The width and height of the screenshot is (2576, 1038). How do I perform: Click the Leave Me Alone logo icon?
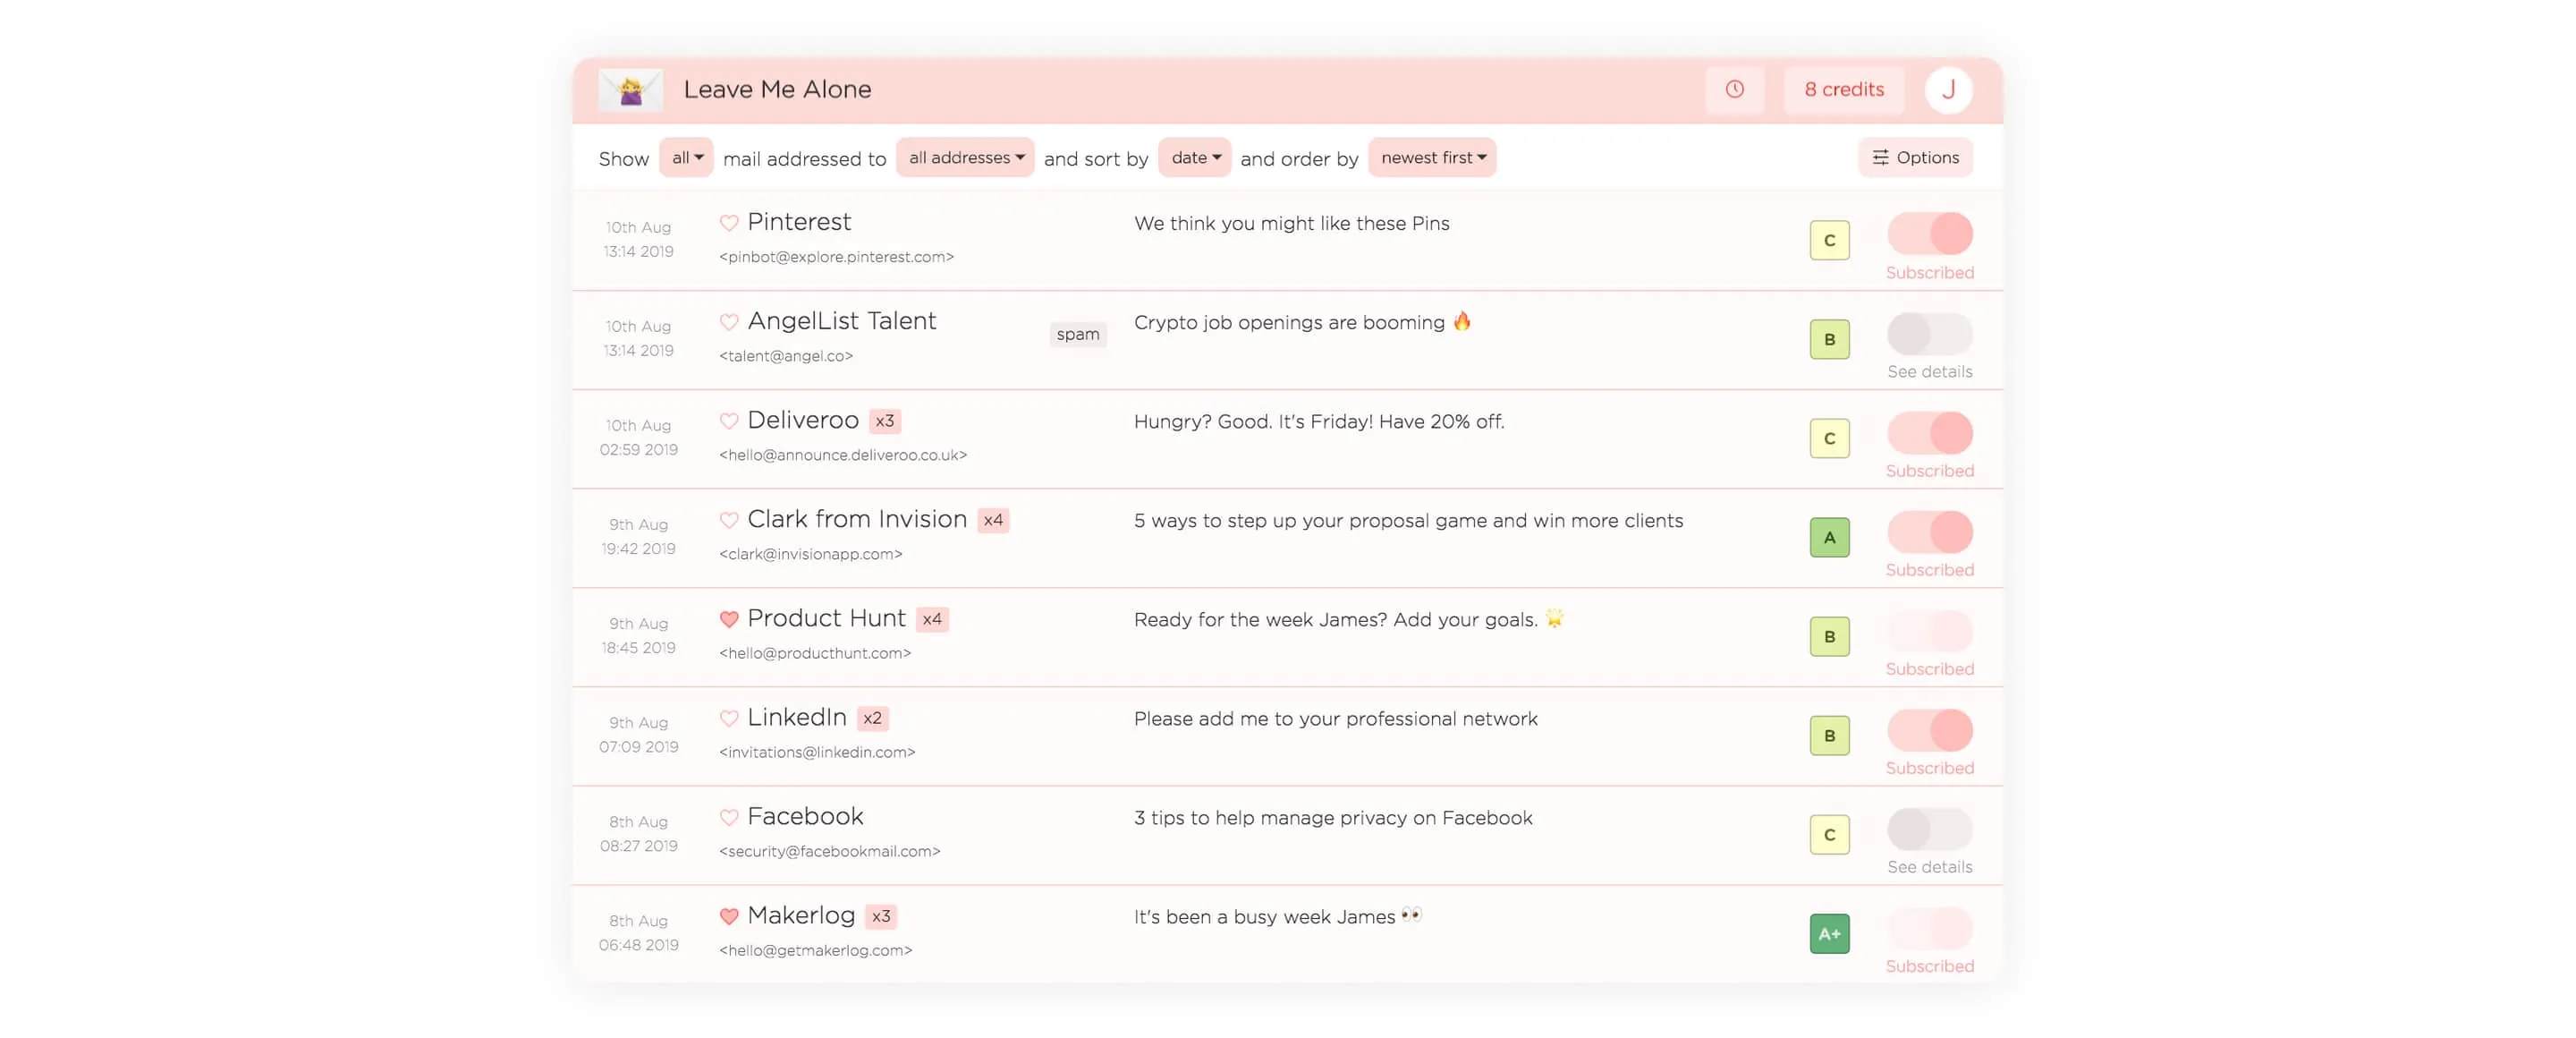[630, 90]
